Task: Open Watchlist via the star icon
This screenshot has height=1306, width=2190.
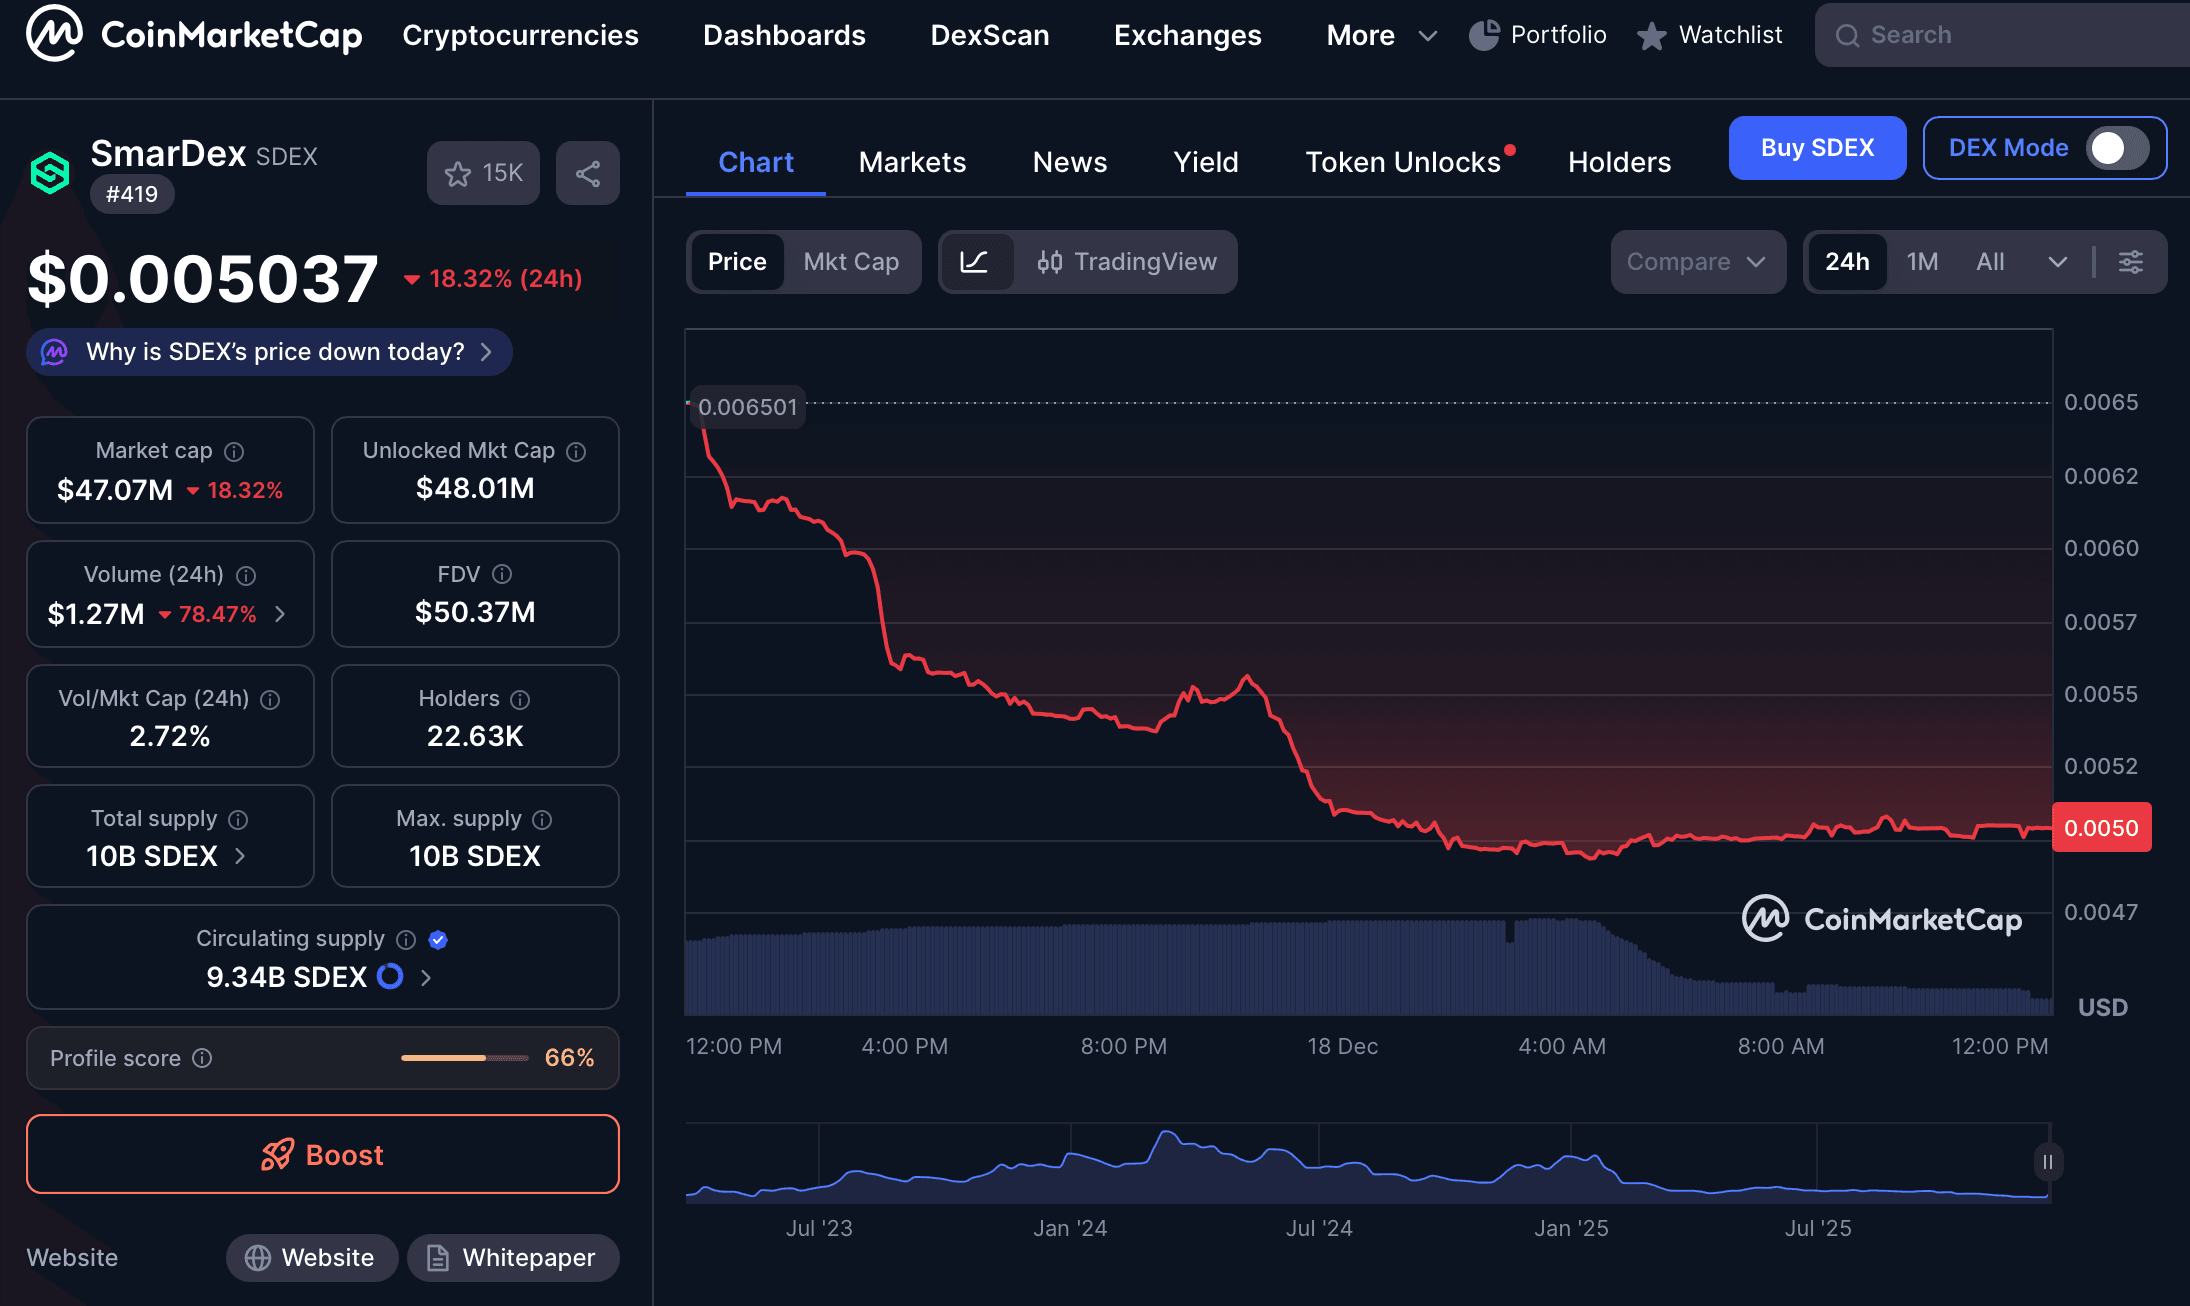Action: pyautogui.click(x=1652, y=34)
